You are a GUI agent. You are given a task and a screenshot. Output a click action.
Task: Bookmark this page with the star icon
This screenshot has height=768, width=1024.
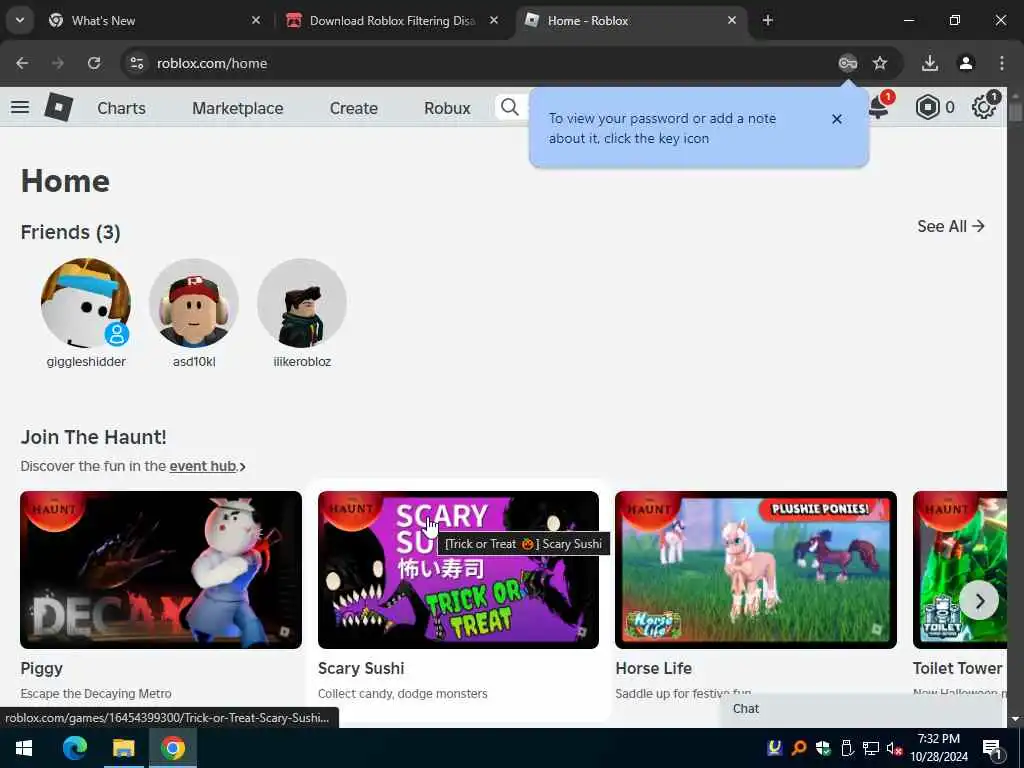coord(880,63)
